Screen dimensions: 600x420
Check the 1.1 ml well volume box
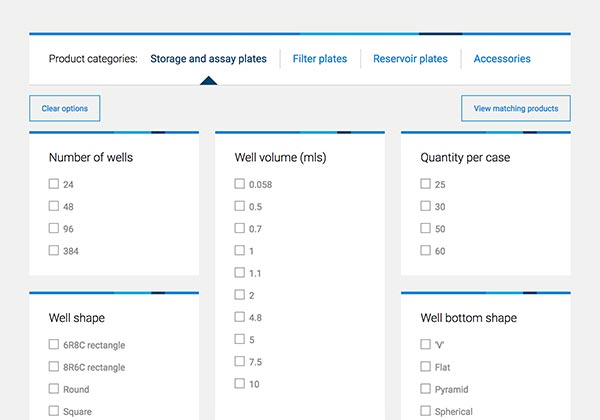(x=240, y=272)
